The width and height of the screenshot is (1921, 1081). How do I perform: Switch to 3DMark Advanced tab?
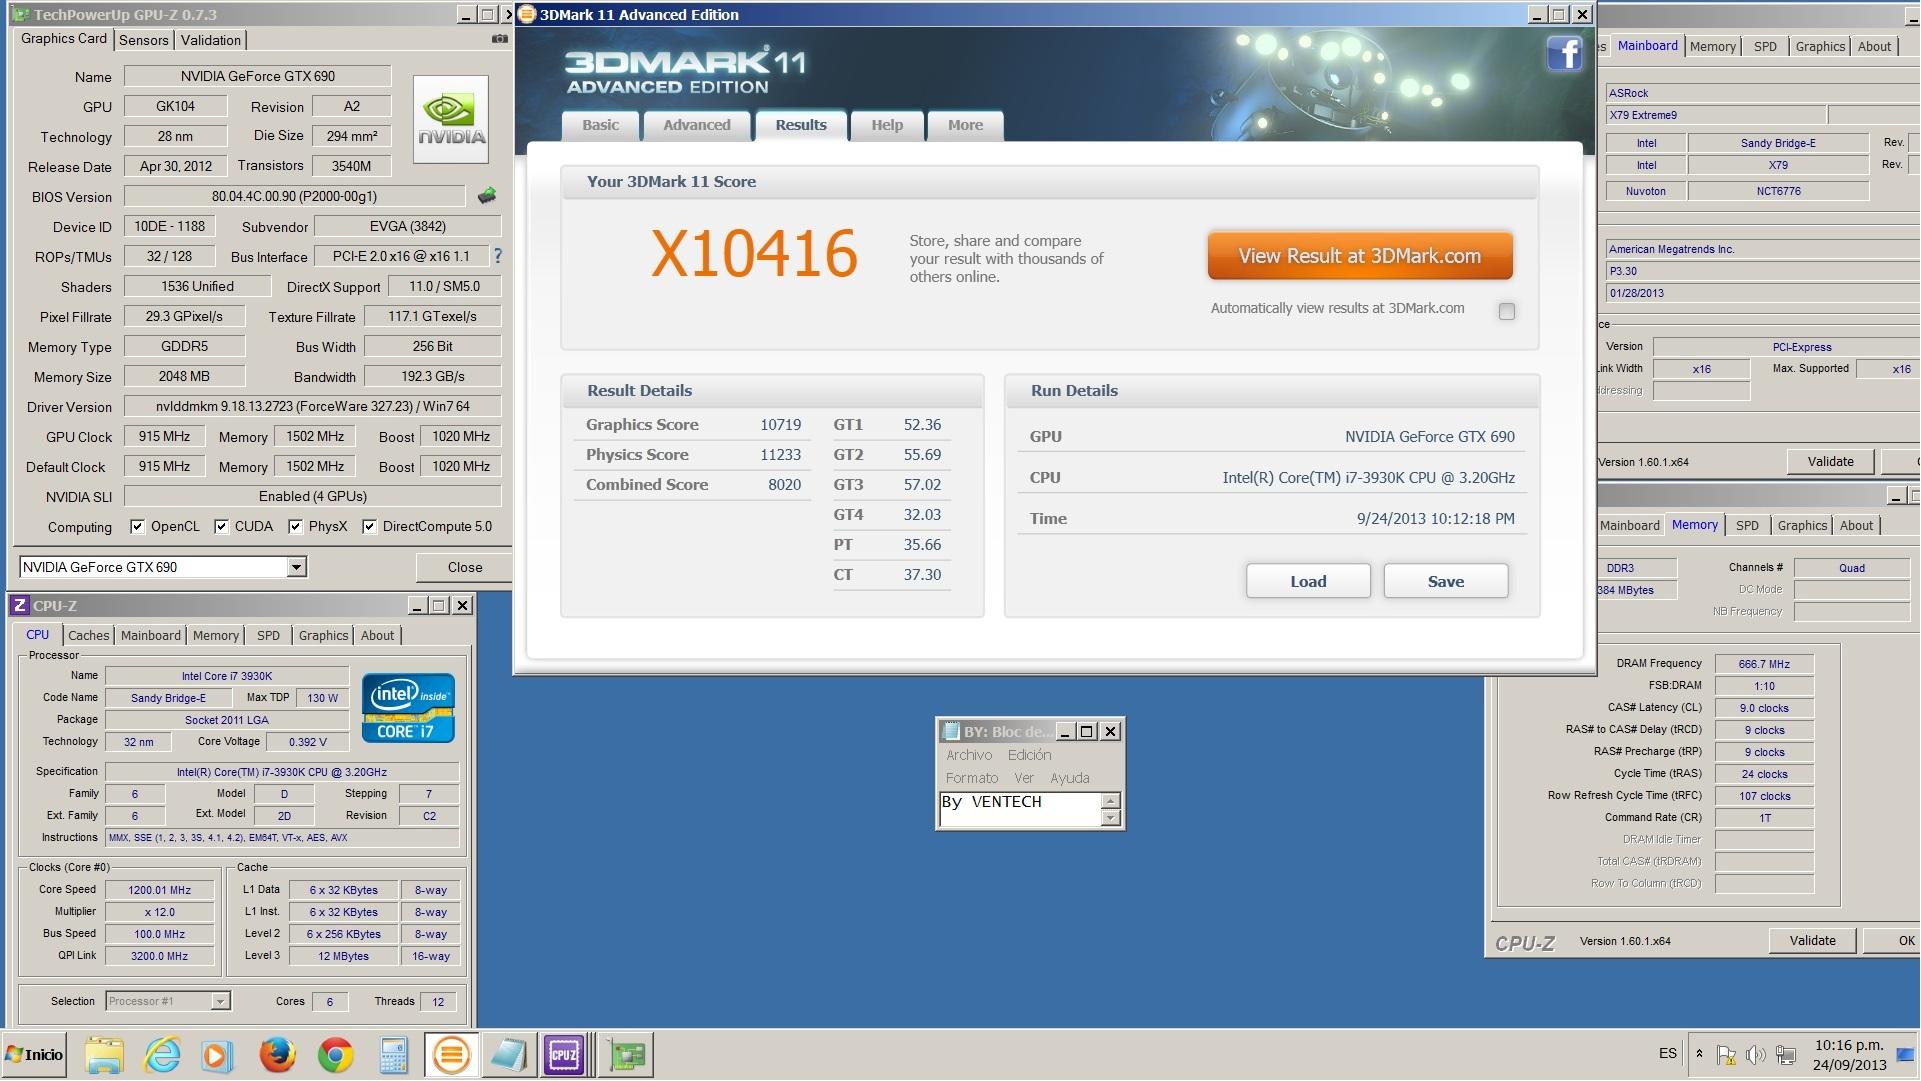pos(697,125)
